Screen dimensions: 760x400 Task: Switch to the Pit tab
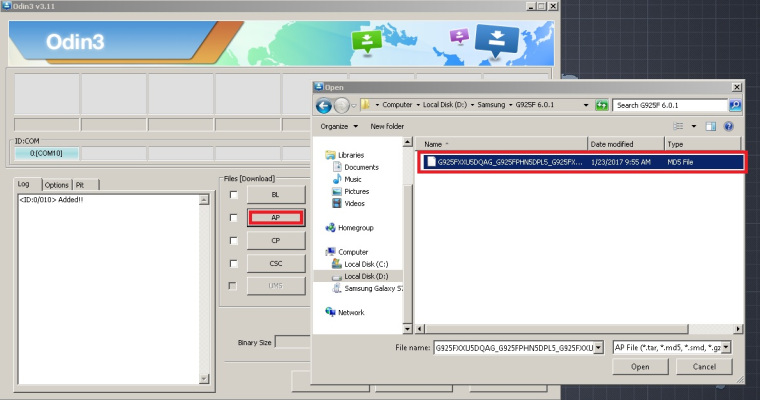click(x=80, y=185)
